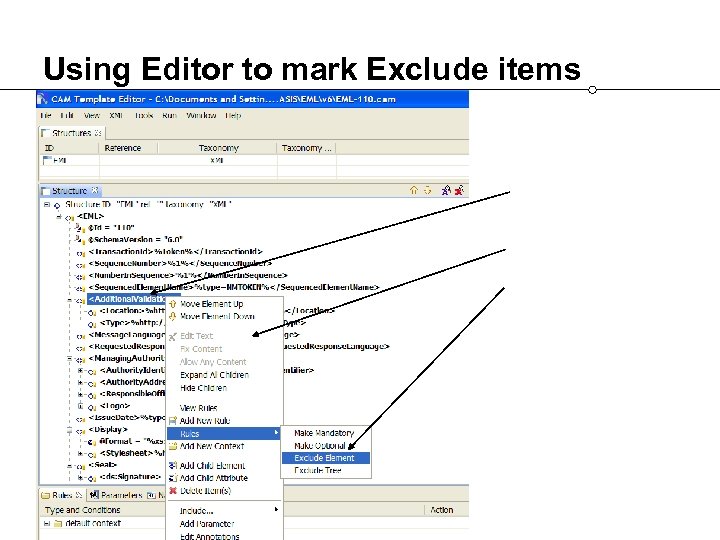The width and height of the screenshot is (720, 540).
Task: Click the red icon at Structure toolbar's end
Action: (x=459, y=190)
